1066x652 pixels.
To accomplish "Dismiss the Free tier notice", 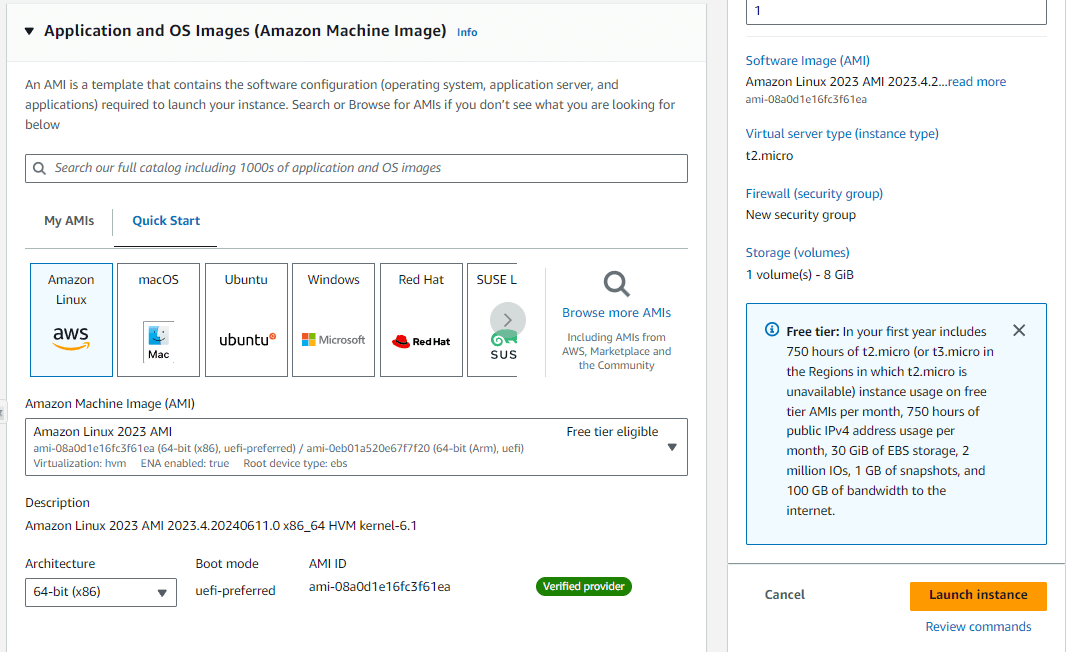I will [x=1018, y=330].
